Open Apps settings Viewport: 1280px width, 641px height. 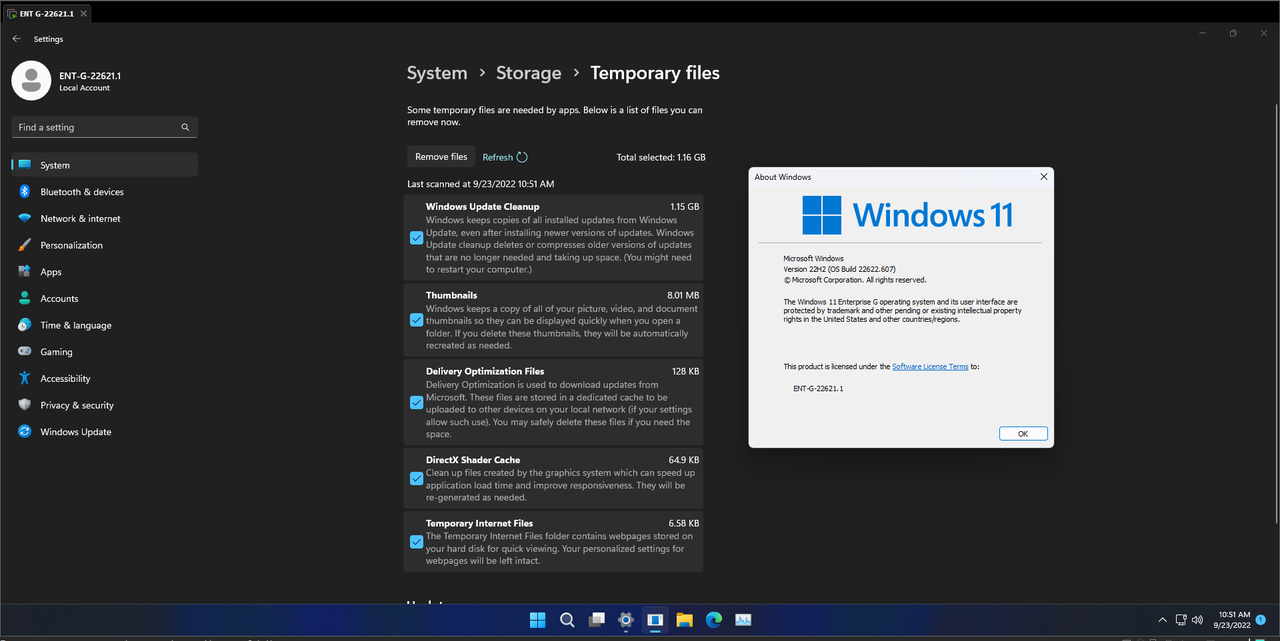104,272
